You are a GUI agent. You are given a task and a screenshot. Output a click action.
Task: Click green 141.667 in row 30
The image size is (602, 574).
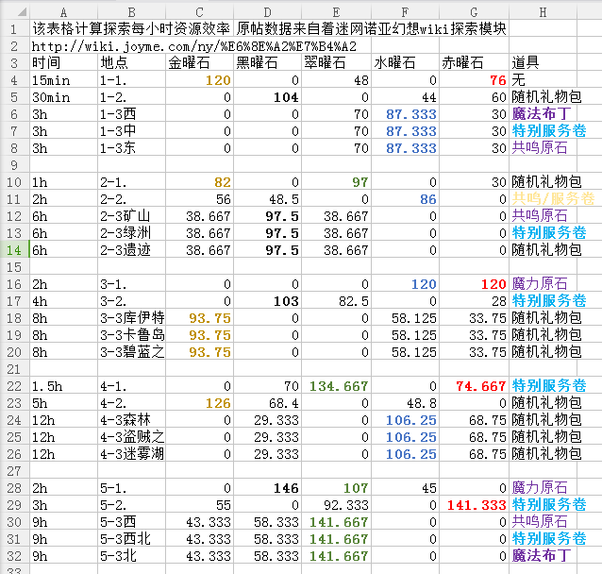pyautogui.click(x=339, y=522)
